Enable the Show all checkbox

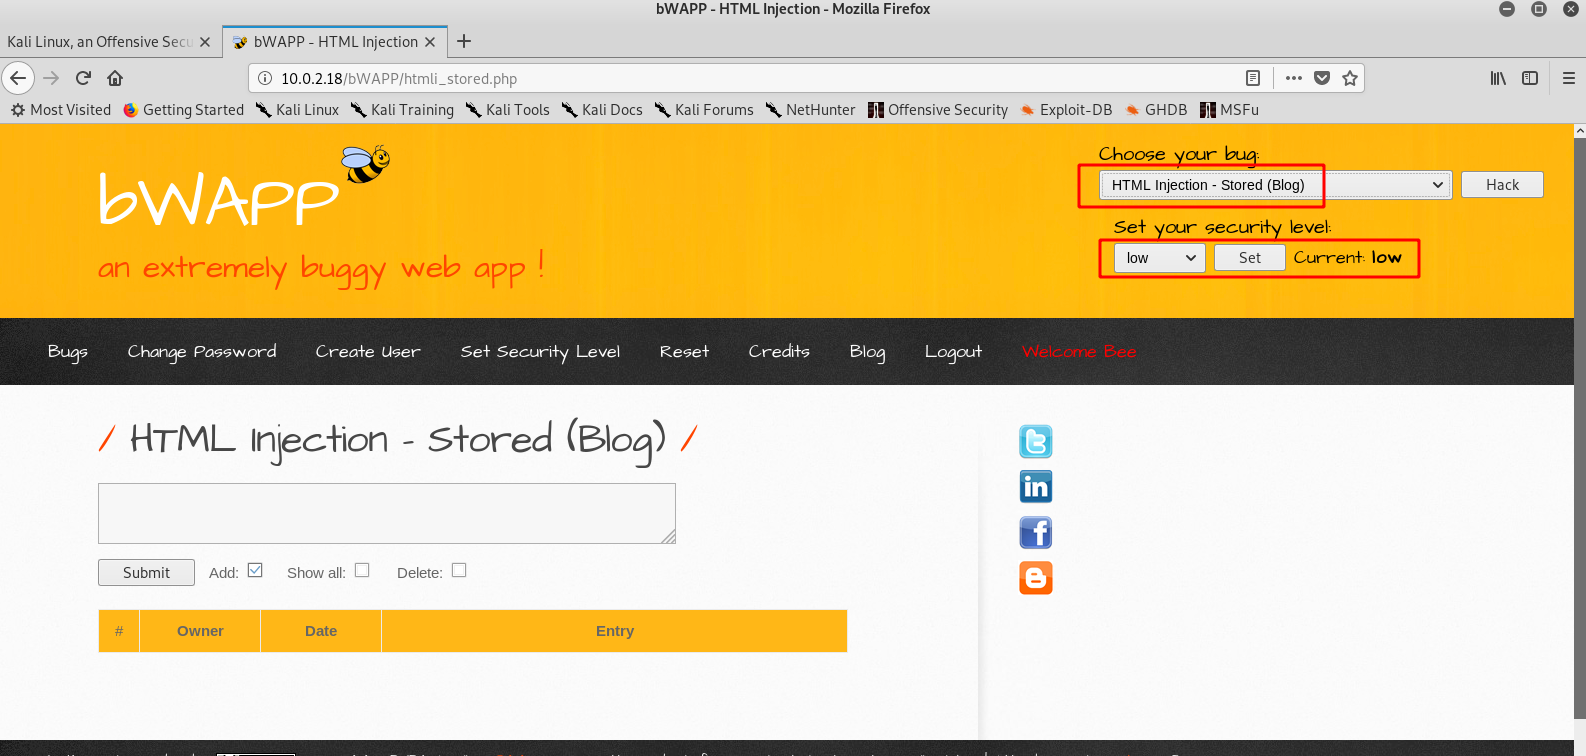pos(362,570)
